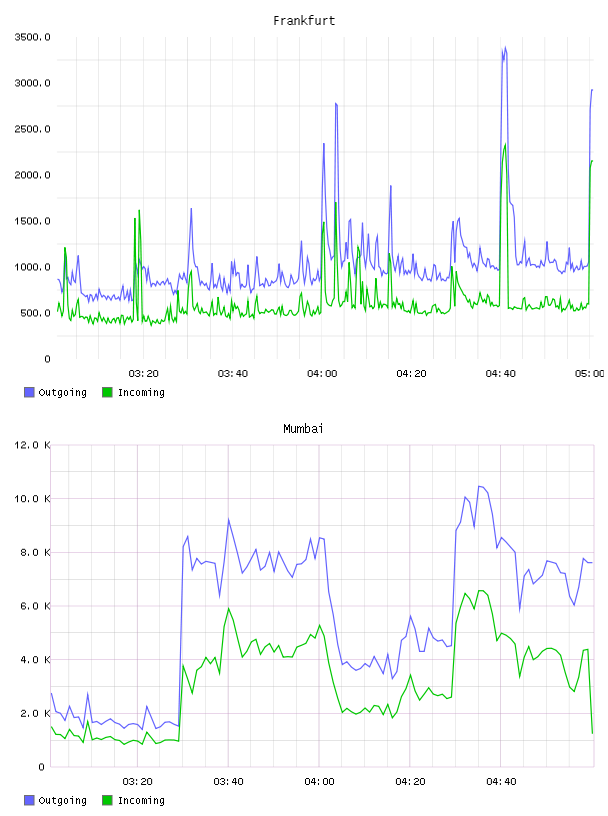Click Mumbai Outgoing blue legend swatch
The height and width of the screenshot is (816, 608).
29,800
